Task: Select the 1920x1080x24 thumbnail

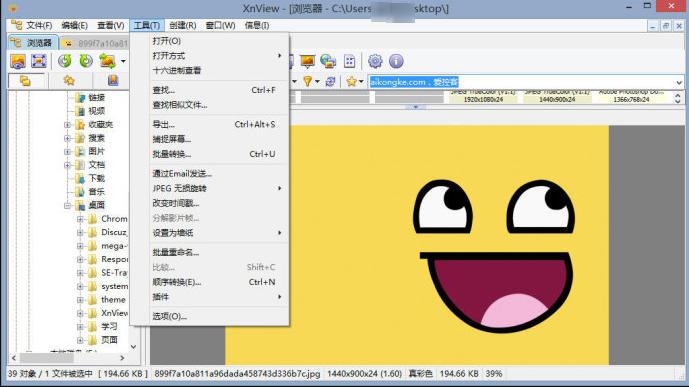Action: [483, 97]
